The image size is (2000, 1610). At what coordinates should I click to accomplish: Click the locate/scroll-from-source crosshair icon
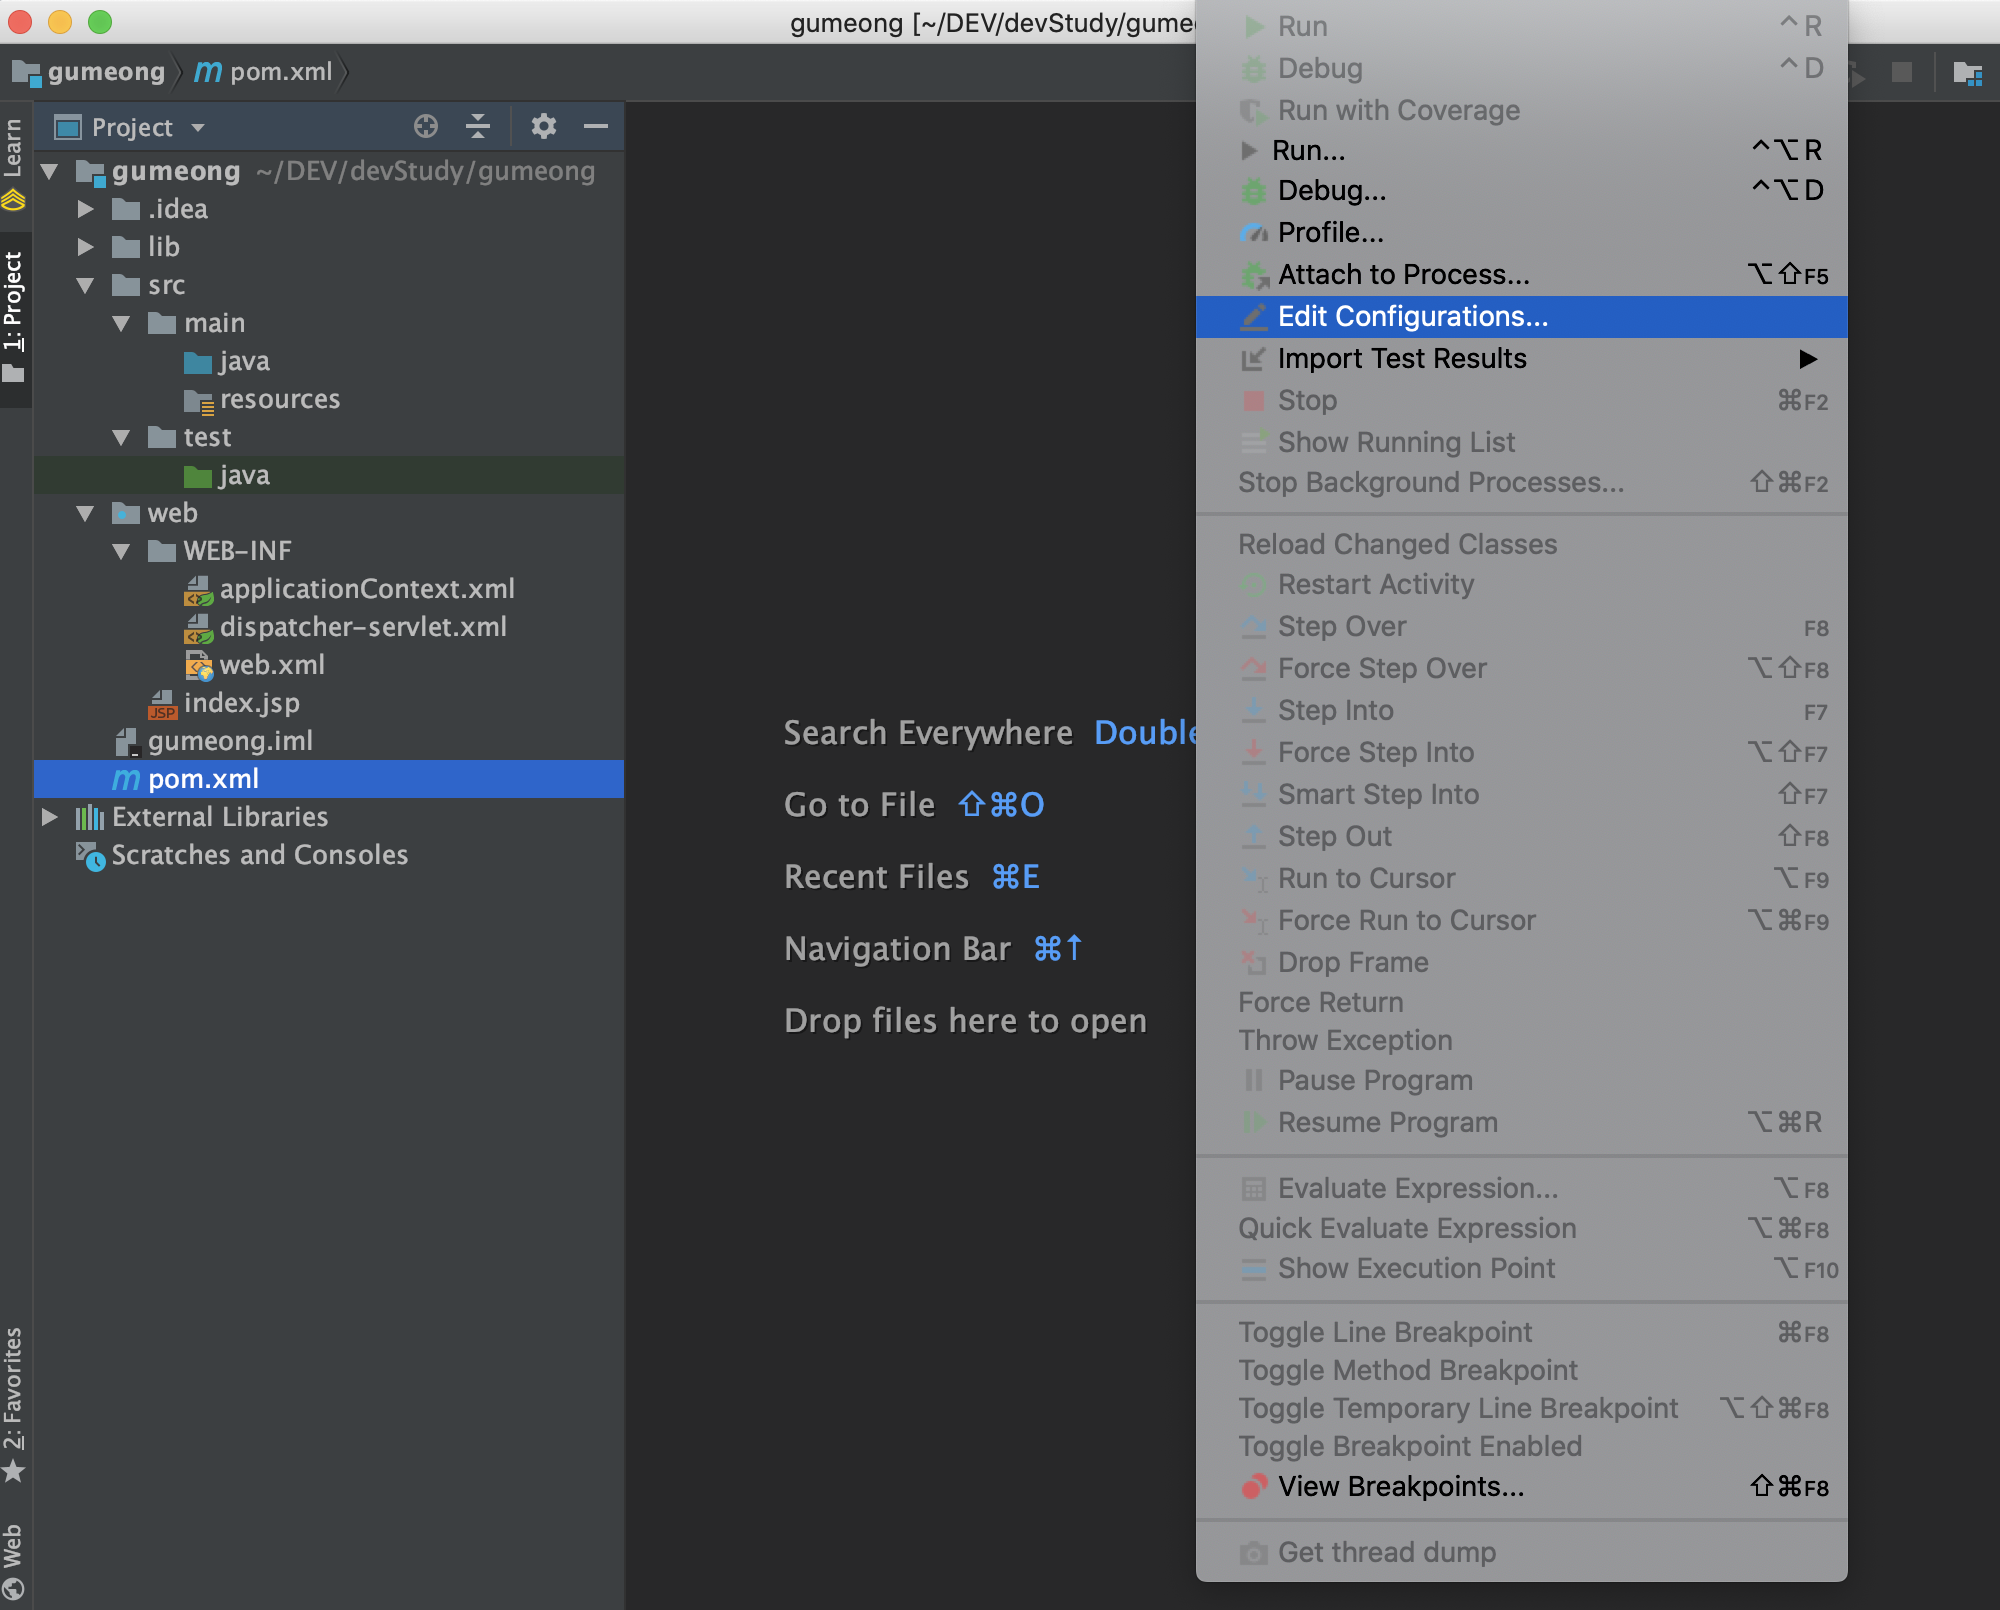426,126
